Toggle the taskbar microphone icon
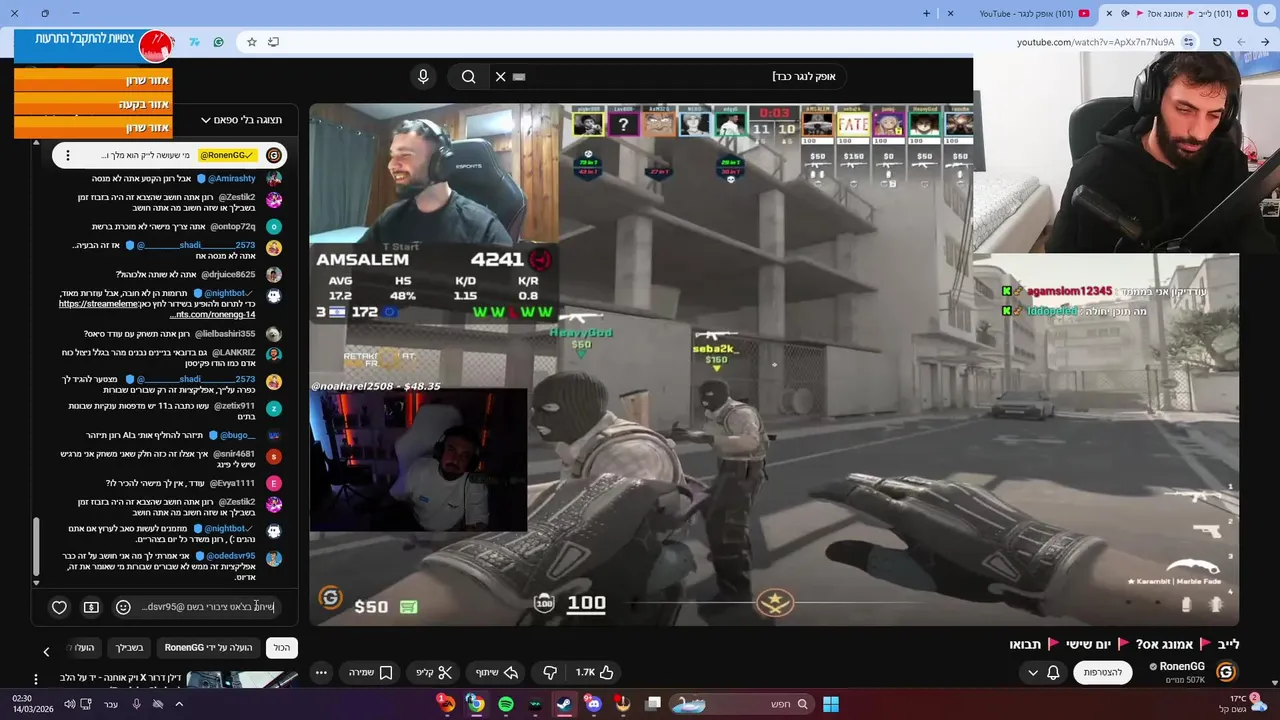Viewport: 1280px width, 720px height. coord(136,704)
